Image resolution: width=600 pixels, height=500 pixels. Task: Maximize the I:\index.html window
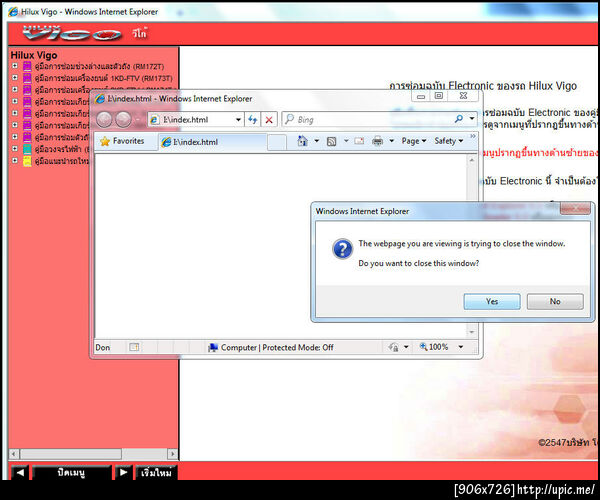coord(439,96)
